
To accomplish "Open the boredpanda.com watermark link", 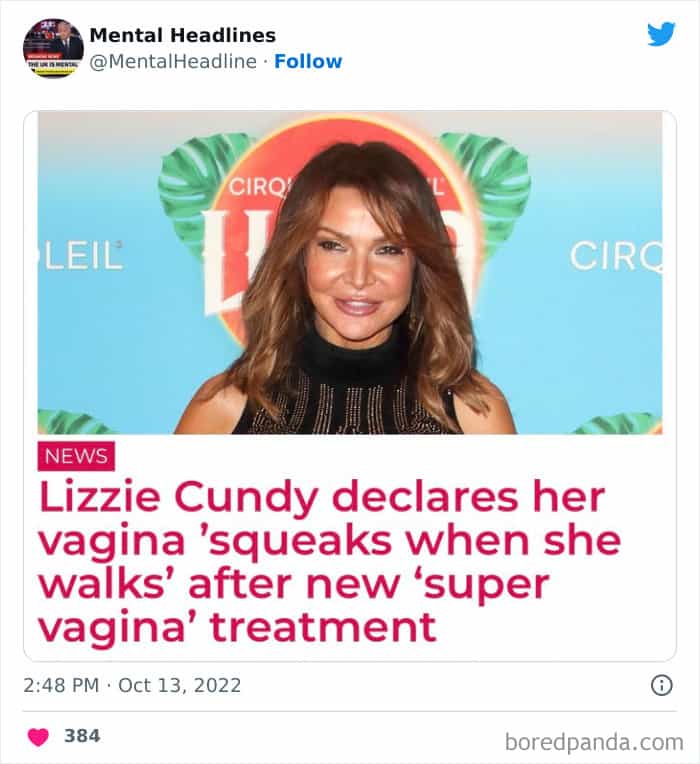I will (x=594, y=741).
